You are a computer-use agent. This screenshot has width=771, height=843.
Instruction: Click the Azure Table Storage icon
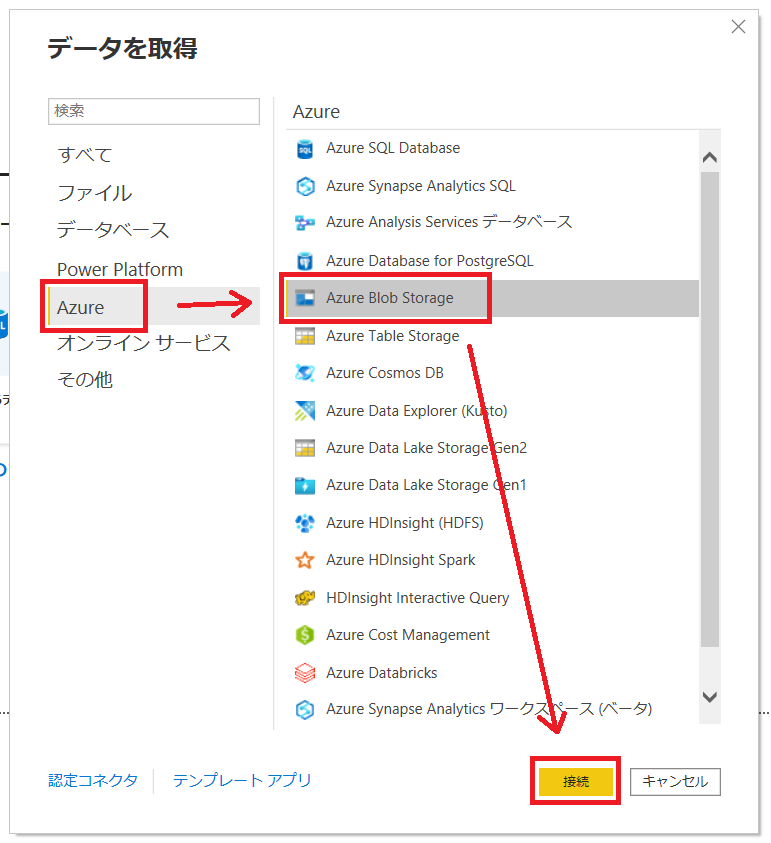point(305,337)
